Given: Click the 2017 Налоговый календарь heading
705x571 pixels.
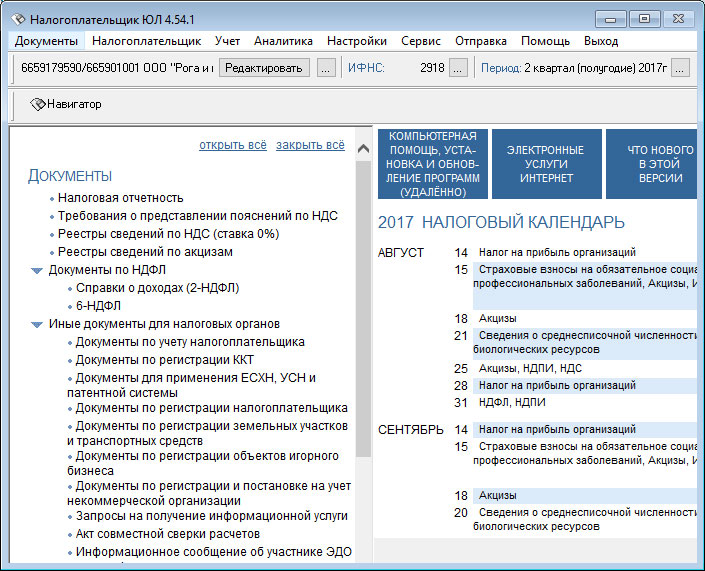Looking at the screenshot, I should [501, 223].
